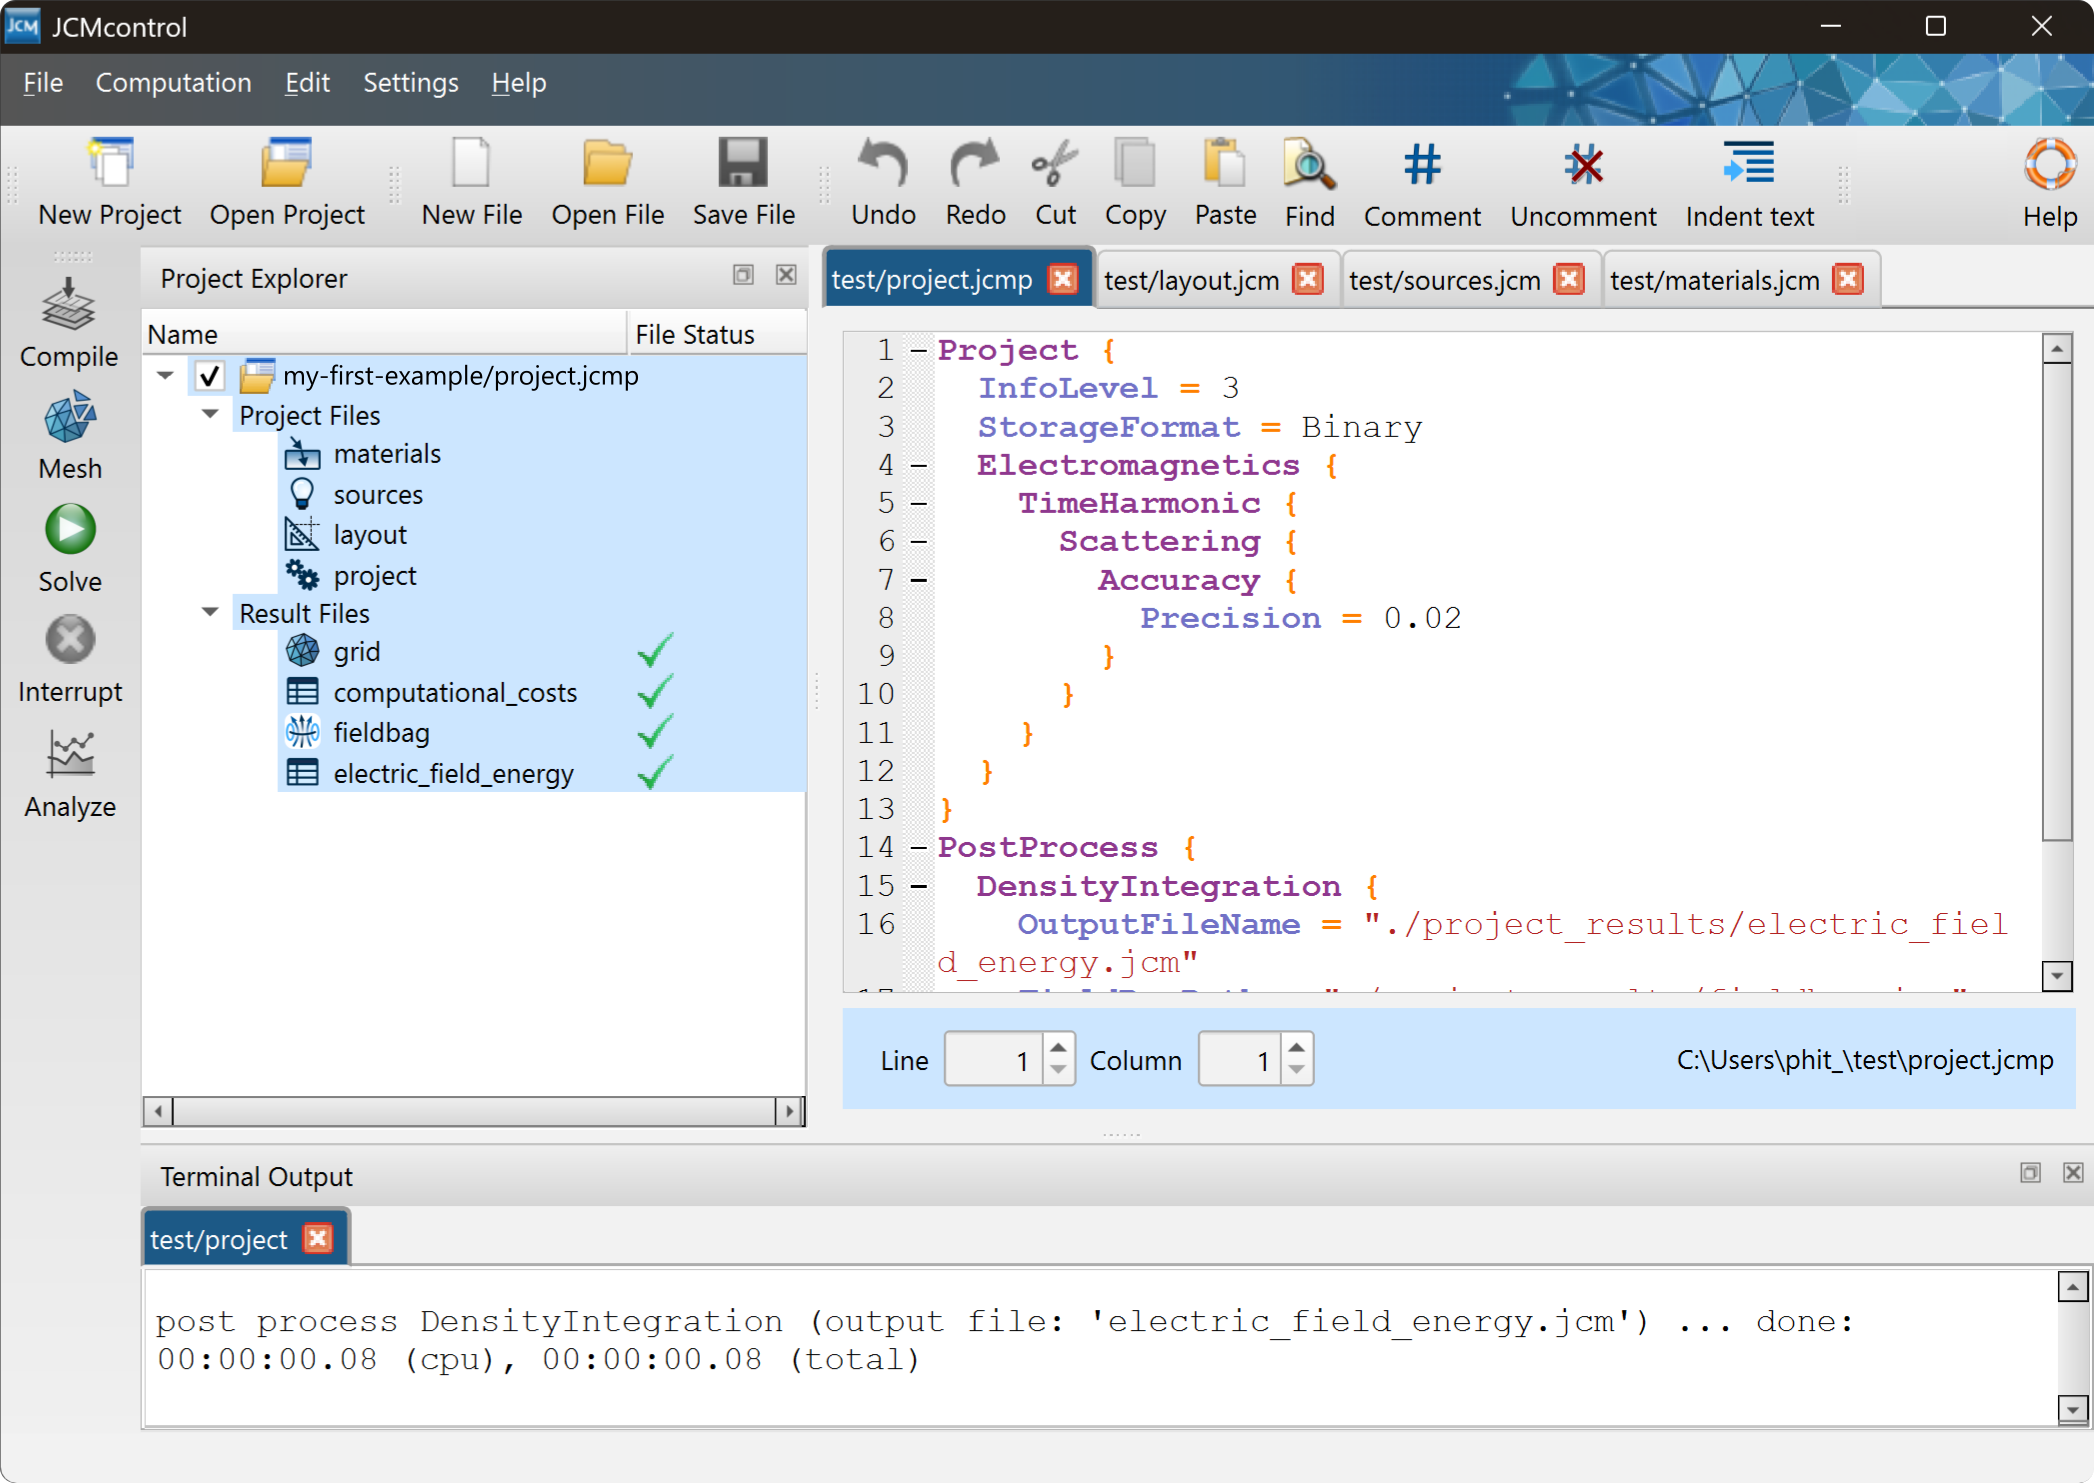Increase the Line number stepper

(x=1058, y=1047)
